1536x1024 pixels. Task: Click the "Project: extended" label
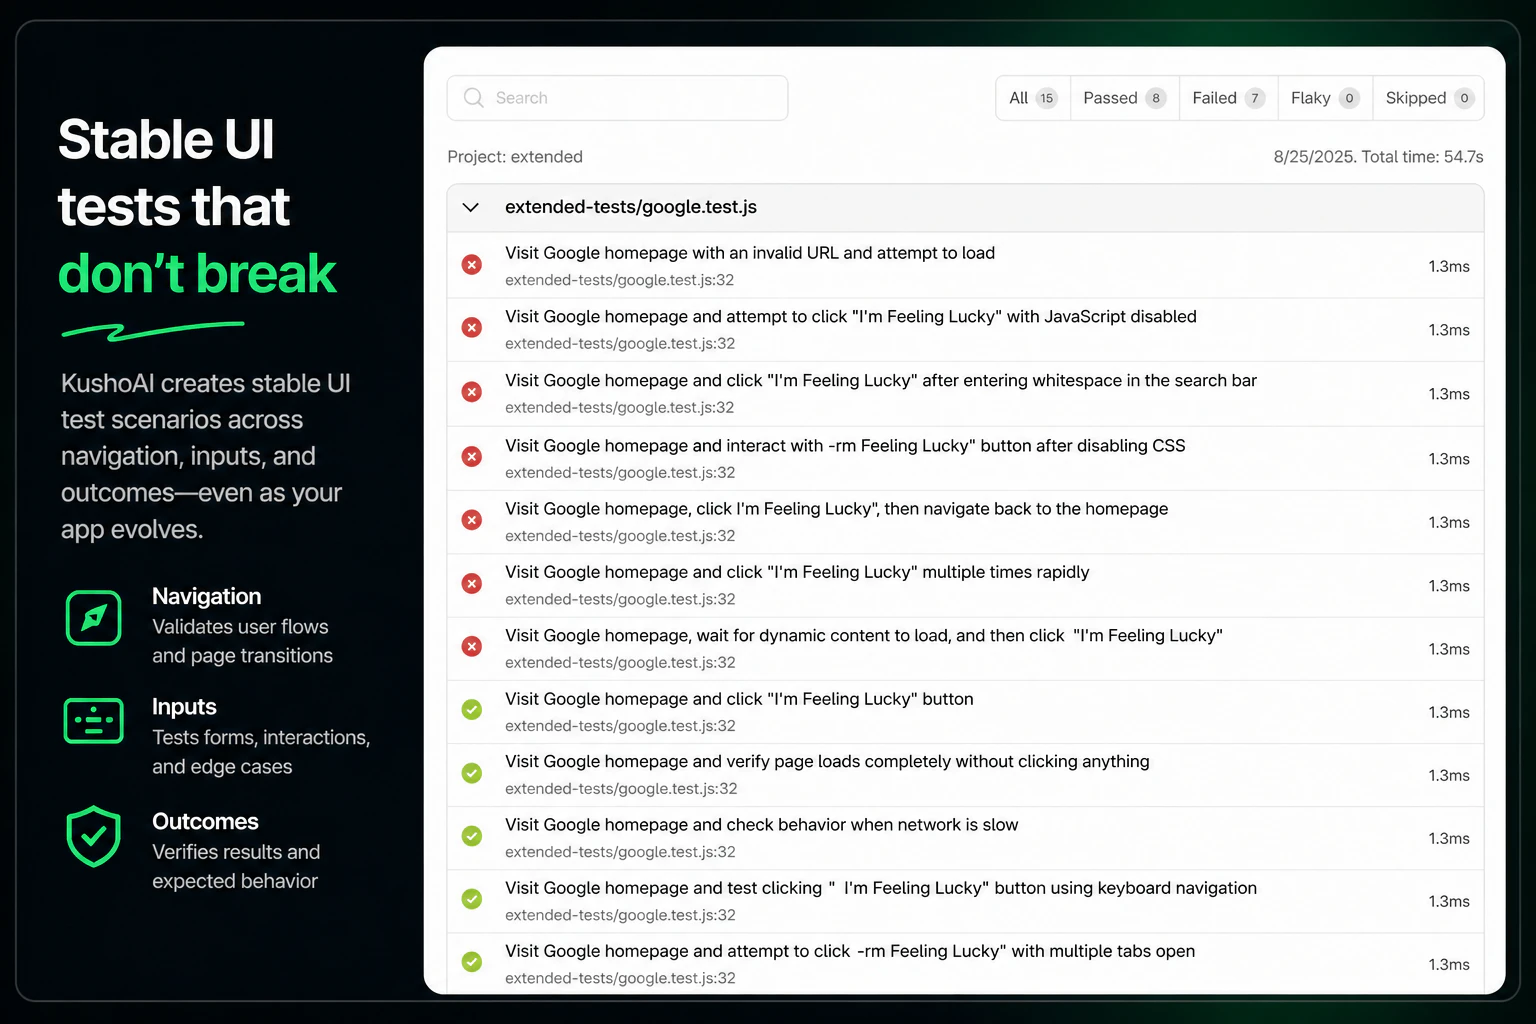(515, 157)
